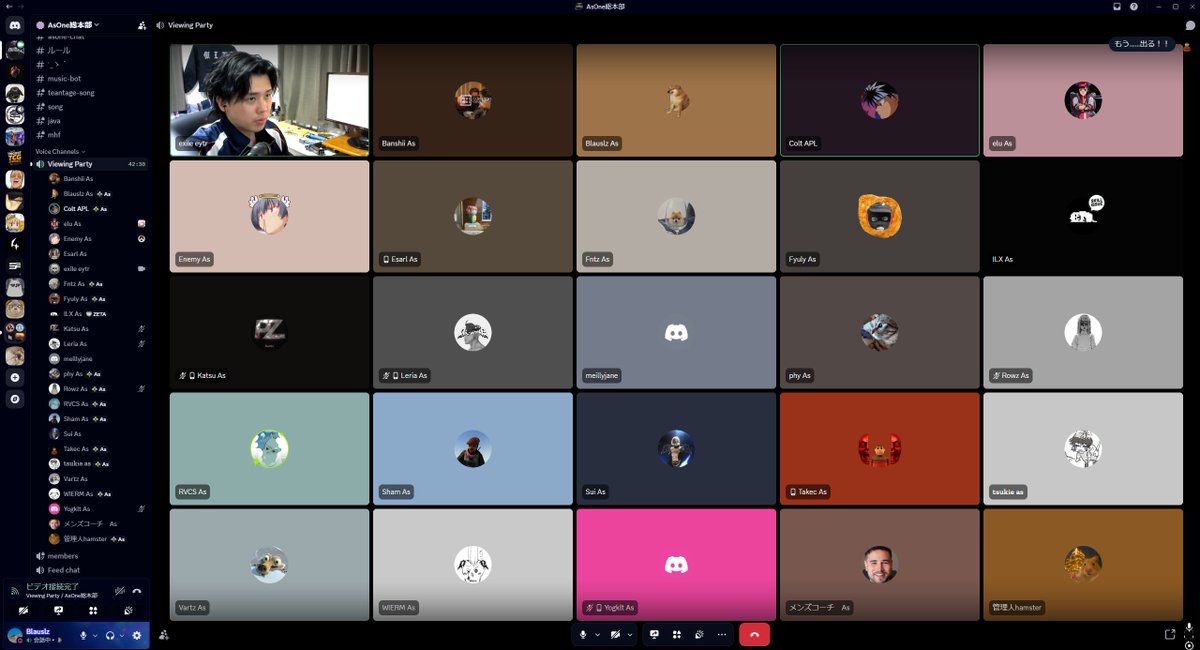
Task: Start an activity from sidebar voice panel
Action: [x=93, y=610]
